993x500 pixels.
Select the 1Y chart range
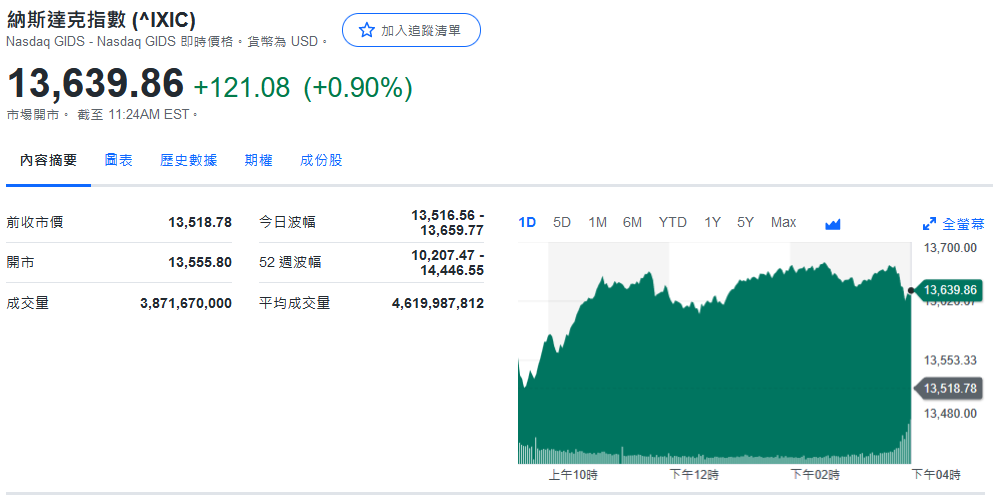pyautogui.click(x=712, y=222)
